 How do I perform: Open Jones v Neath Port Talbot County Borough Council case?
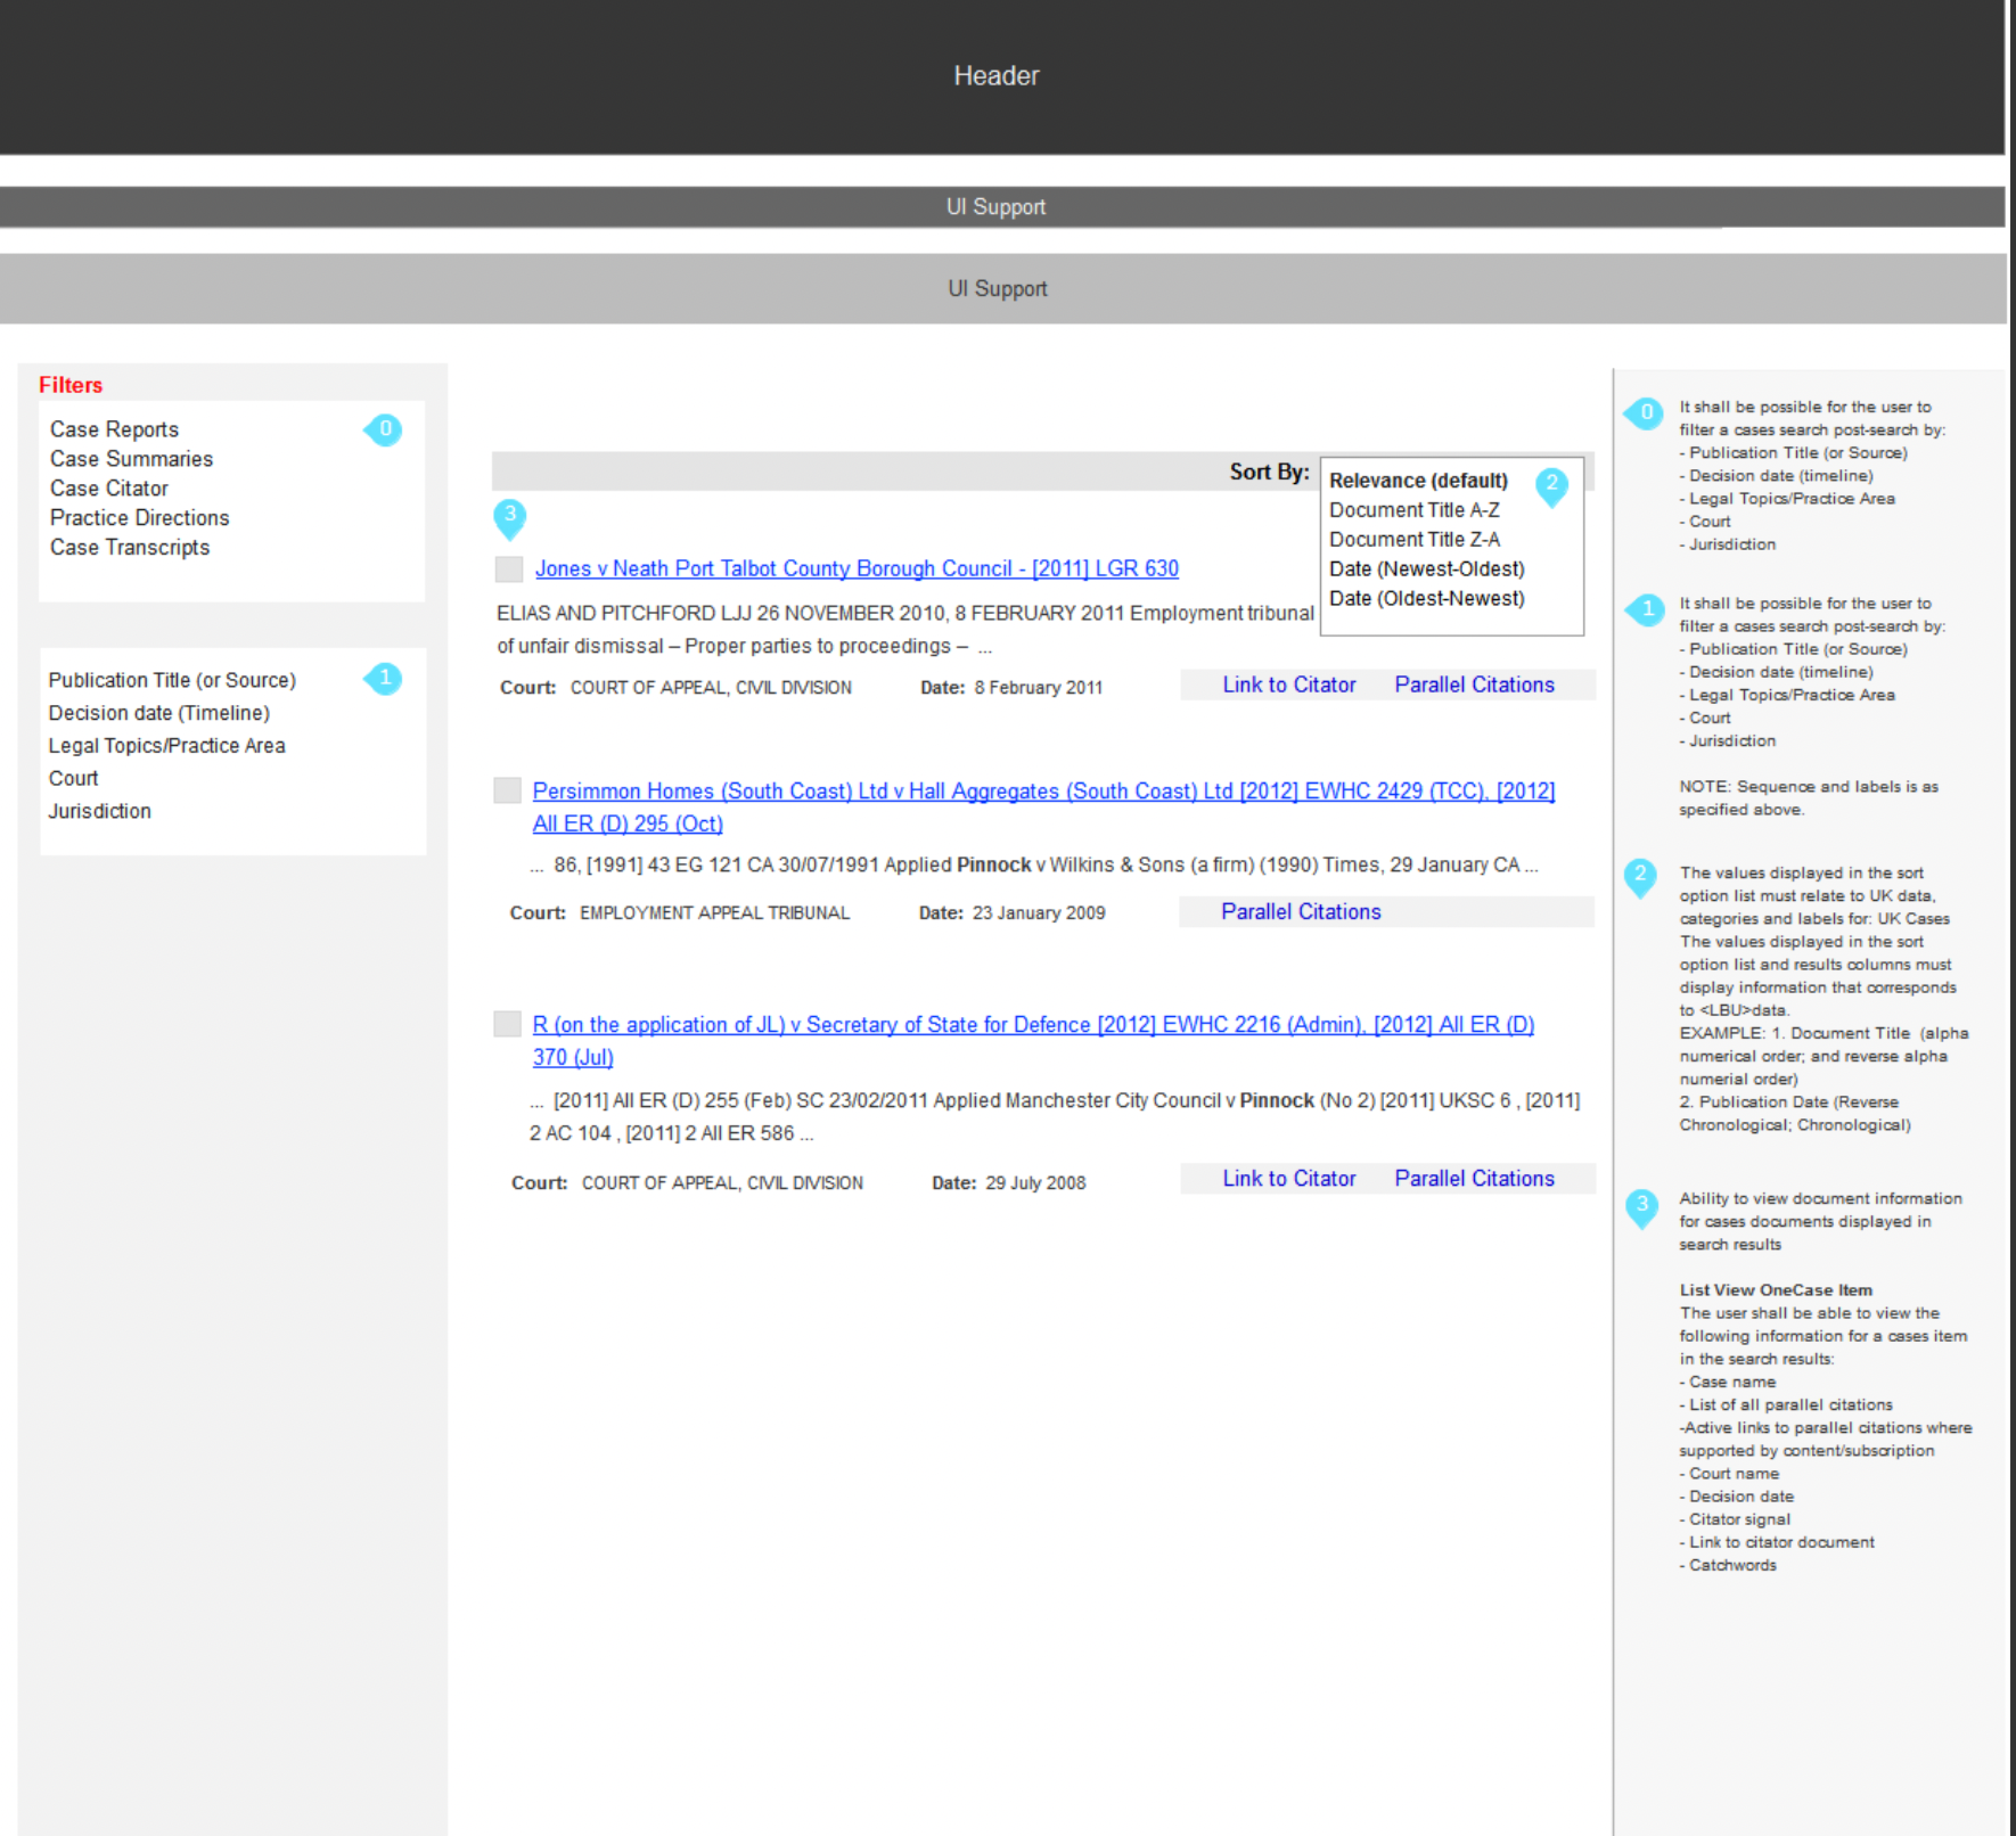tap(857, 568)
